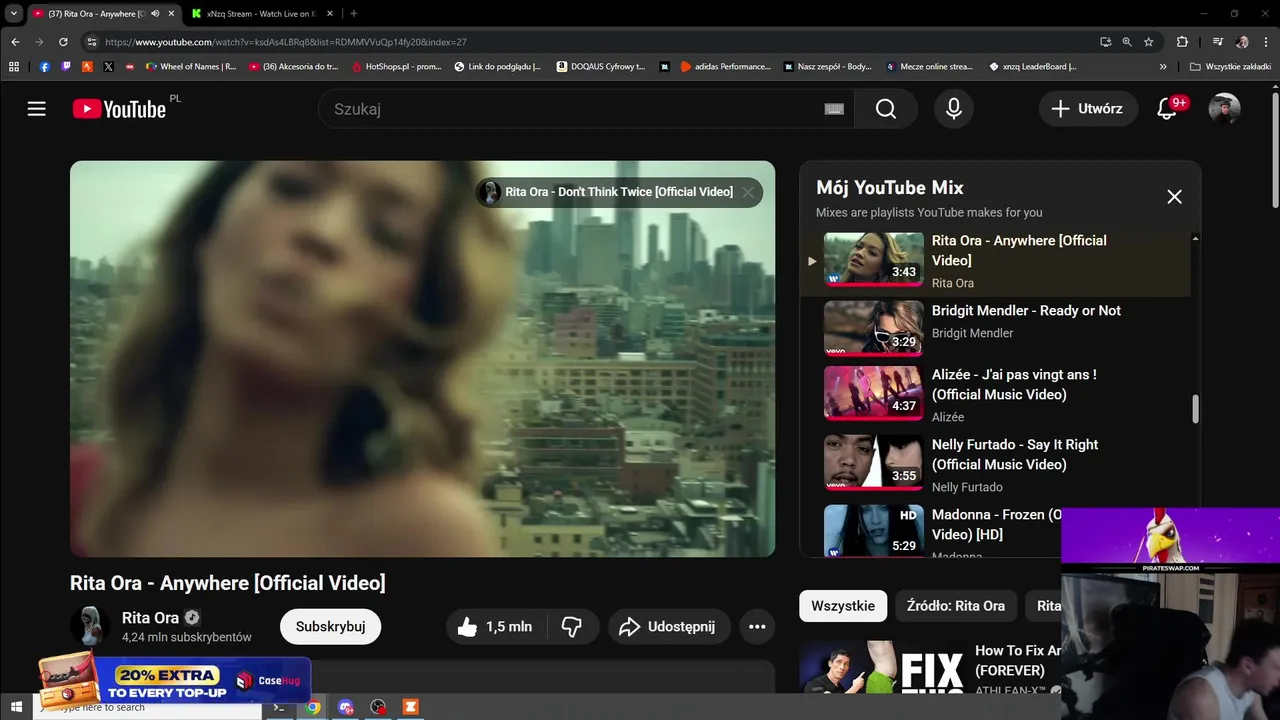Open Mecze online stream bookmark

tap(929, 67)
